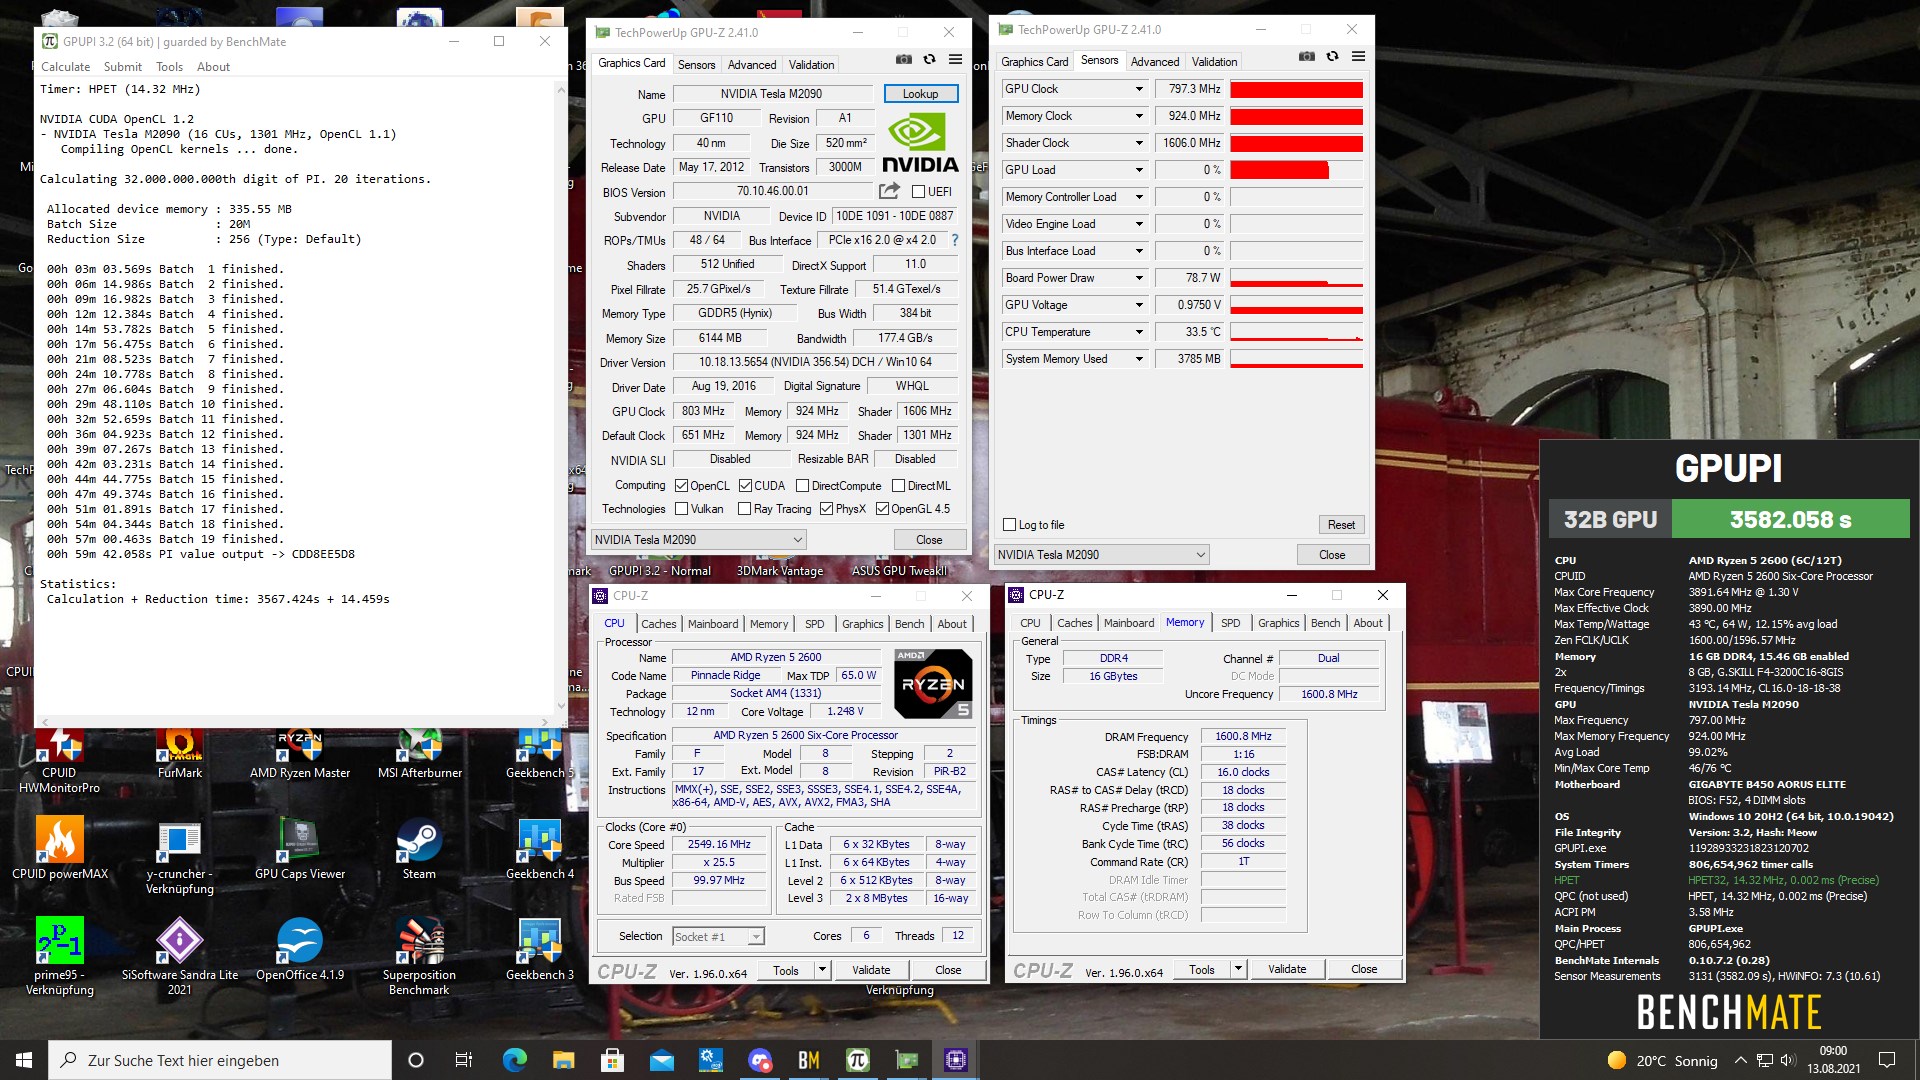The image size is (1920, 1080).
Task: Open Microsoft Edge from taskbar
Action: [514, 1060]
